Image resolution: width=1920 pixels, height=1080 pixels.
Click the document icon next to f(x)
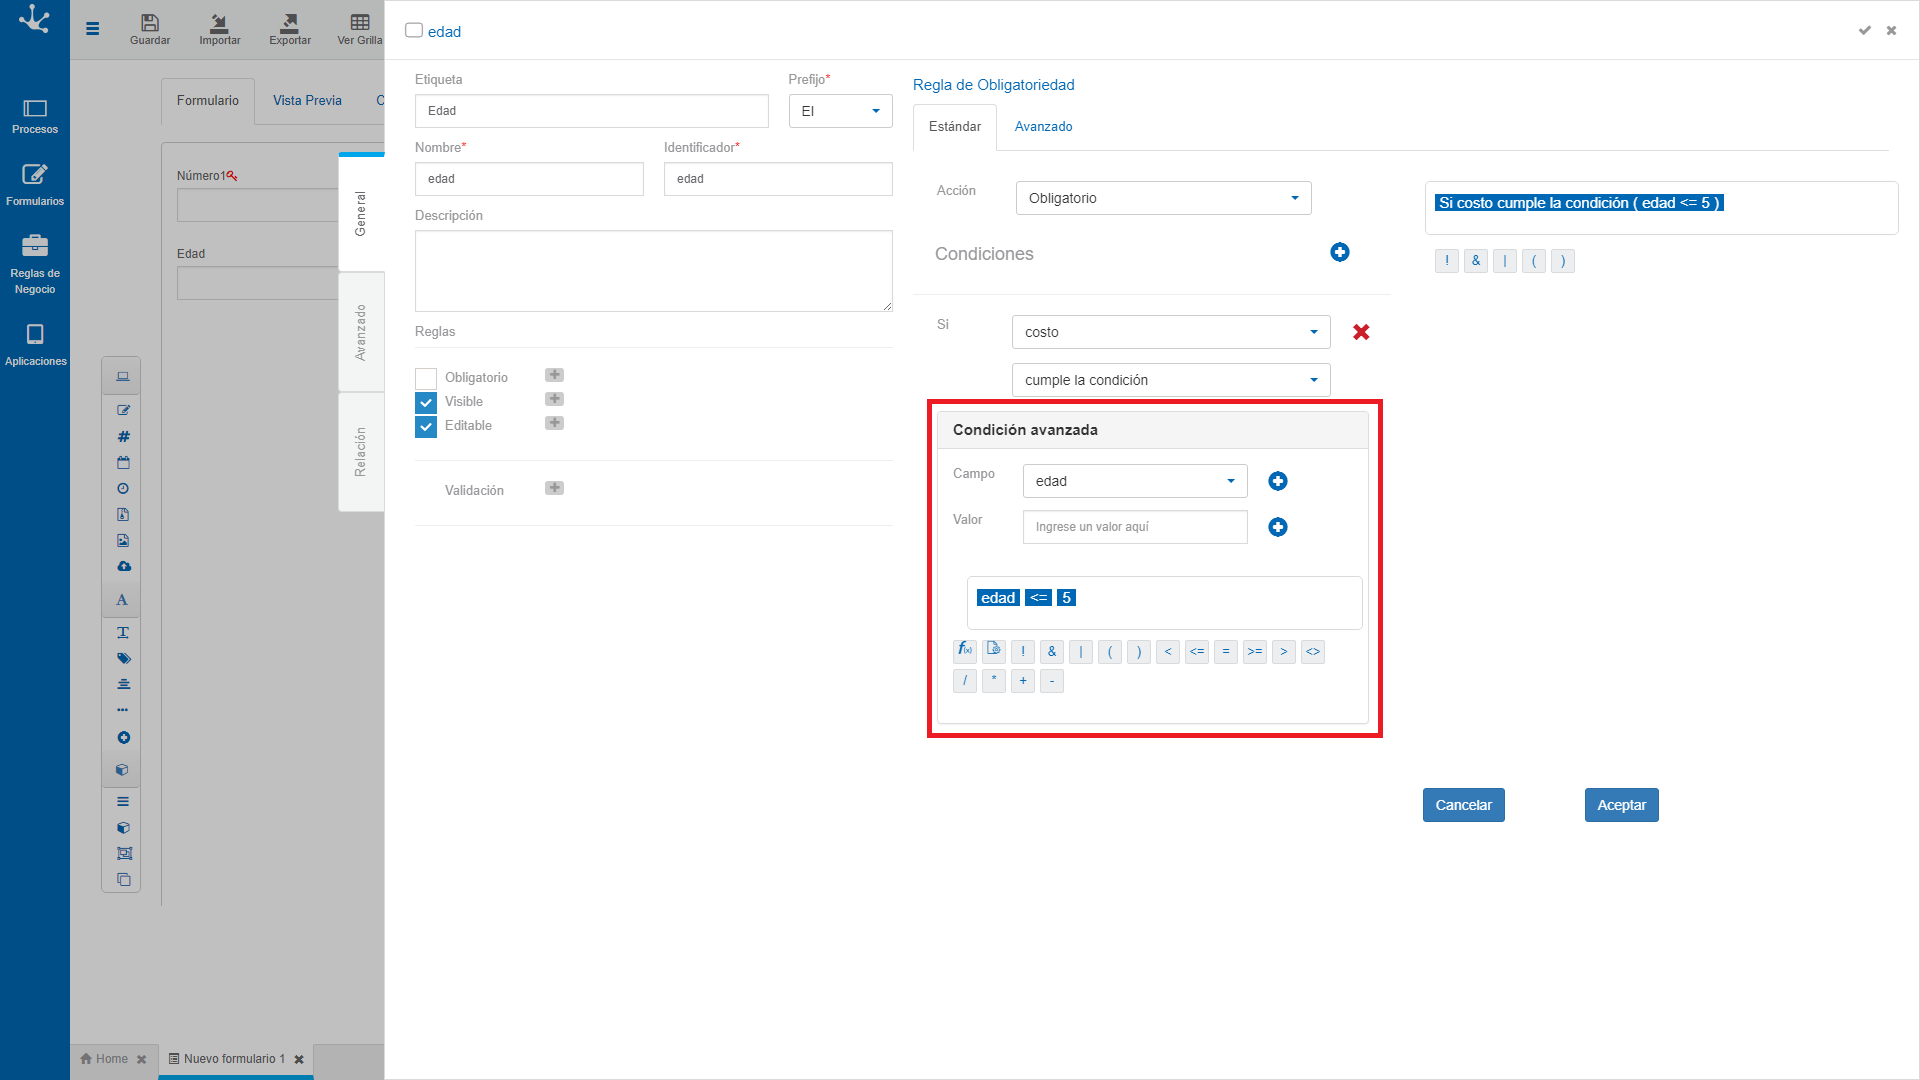(x=994, y=651)
